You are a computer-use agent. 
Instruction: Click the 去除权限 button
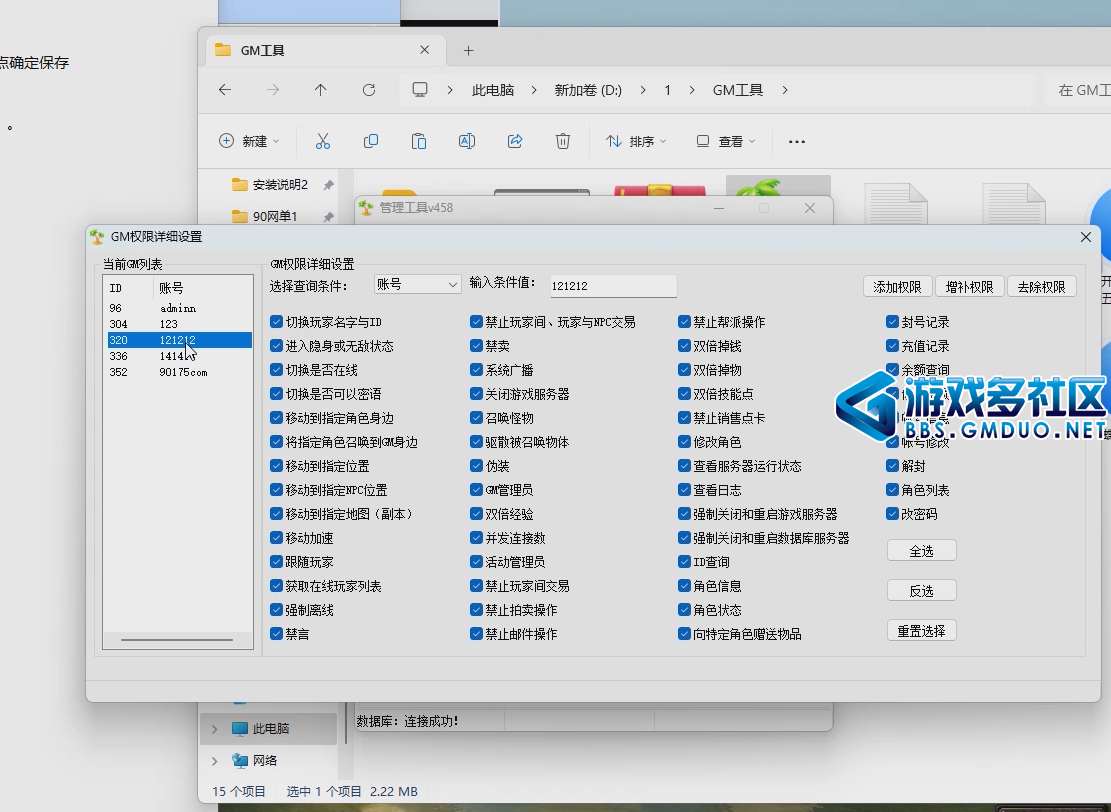1042,286
